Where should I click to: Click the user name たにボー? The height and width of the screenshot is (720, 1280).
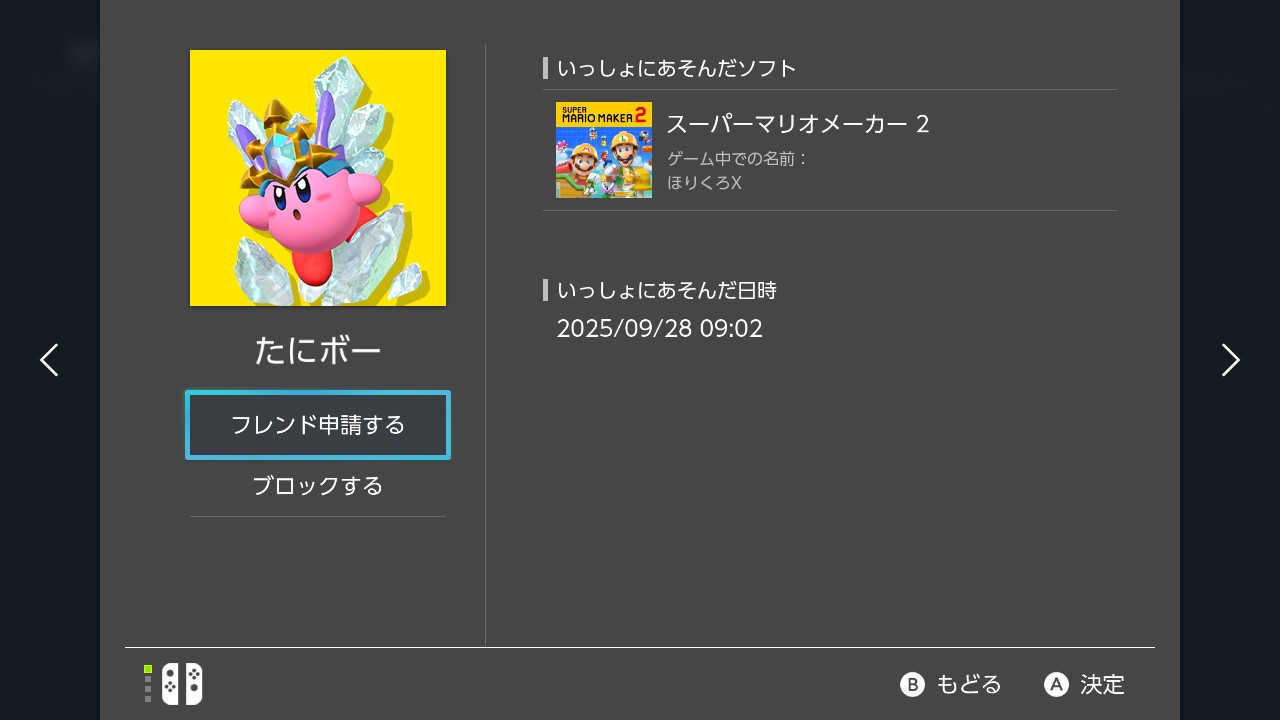(x=318, y=351)
